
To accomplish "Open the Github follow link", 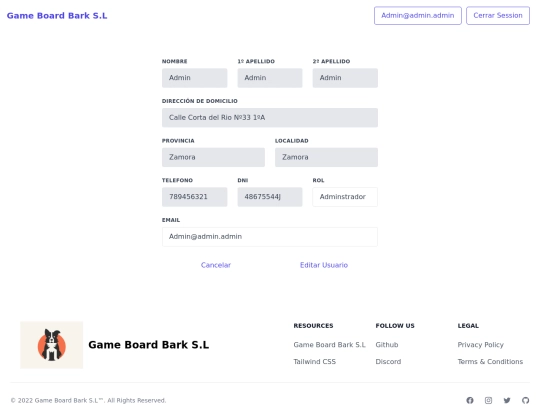I will pyautogui.click(x=387, y=345).
